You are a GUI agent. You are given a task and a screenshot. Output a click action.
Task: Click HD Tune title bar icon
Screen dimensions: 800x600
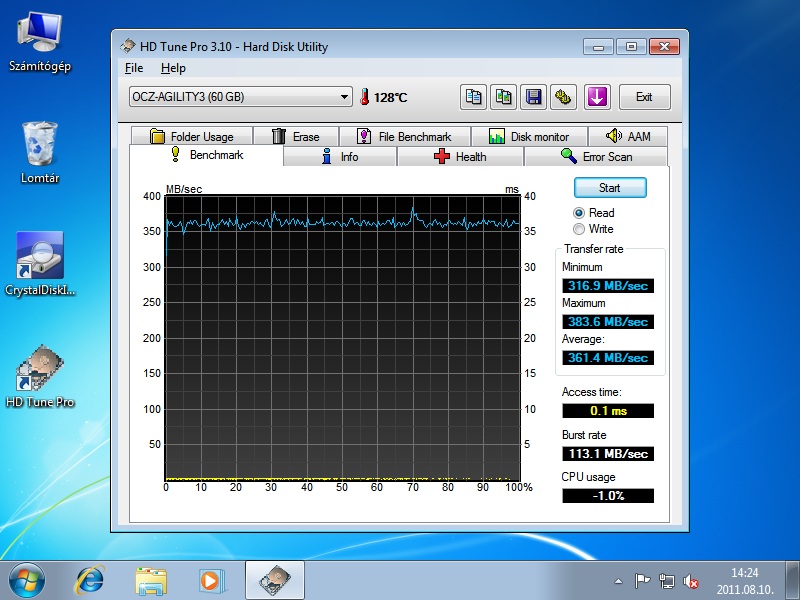point(128,46)
